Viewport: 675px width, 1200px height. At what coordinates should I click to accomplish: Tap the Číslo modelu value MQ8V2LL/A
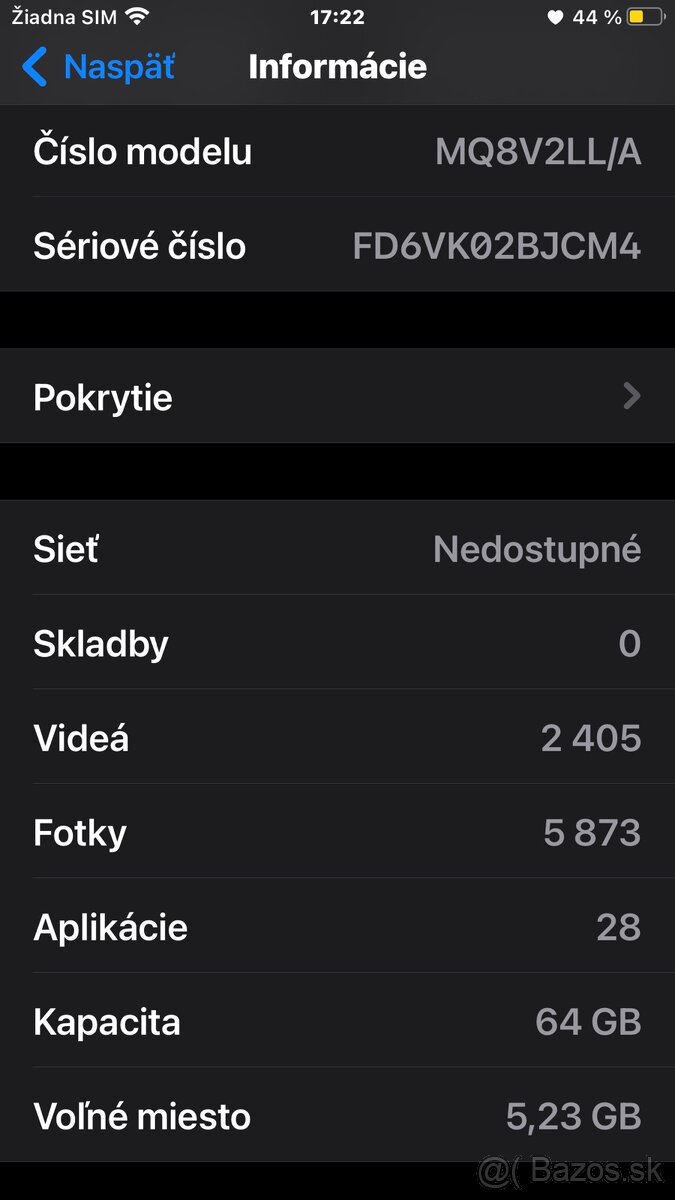pos(538,152)
